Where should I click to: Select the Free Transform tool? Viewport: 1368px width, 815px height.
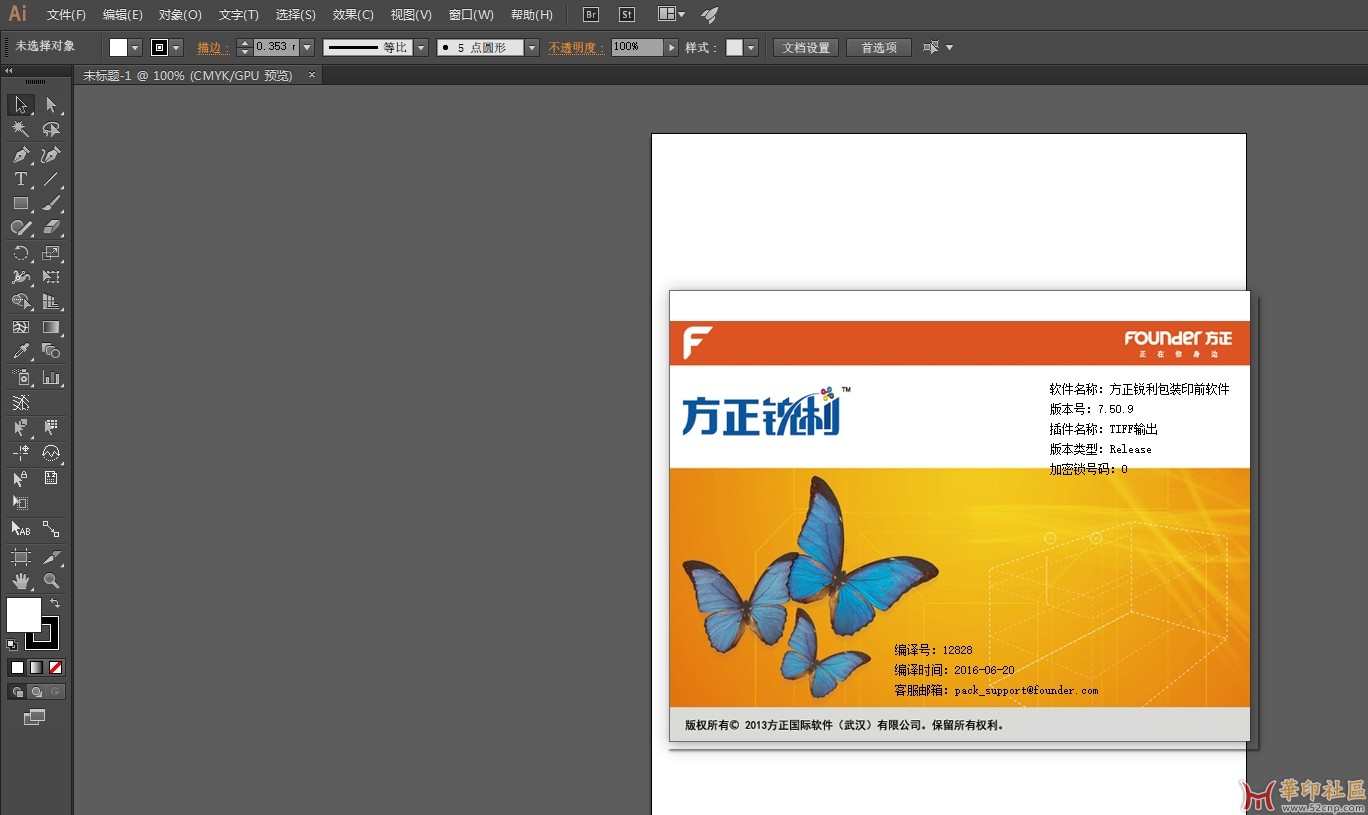[x=51, y=277]
